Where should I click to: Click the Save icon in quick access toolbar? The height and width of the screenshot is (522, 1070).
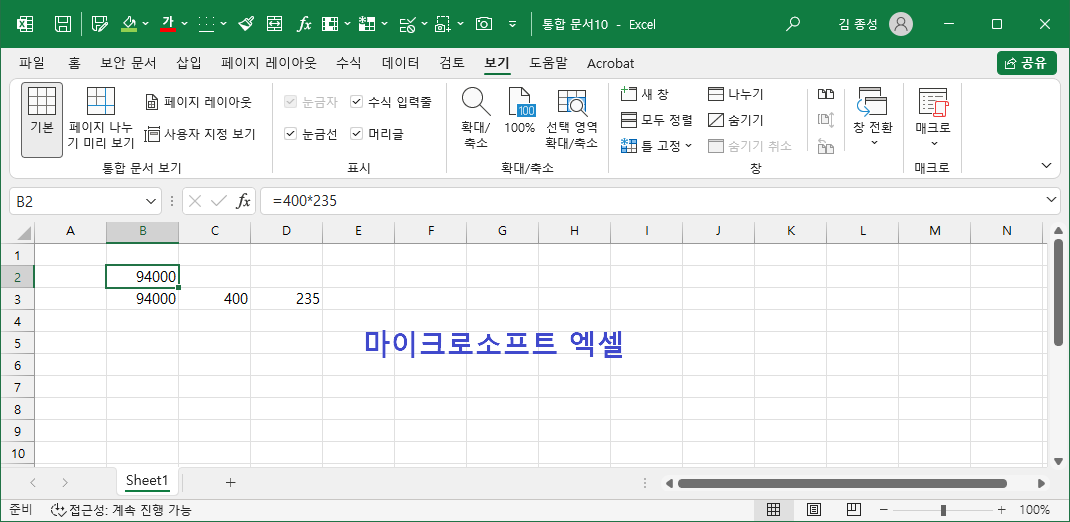click(63, 25)
